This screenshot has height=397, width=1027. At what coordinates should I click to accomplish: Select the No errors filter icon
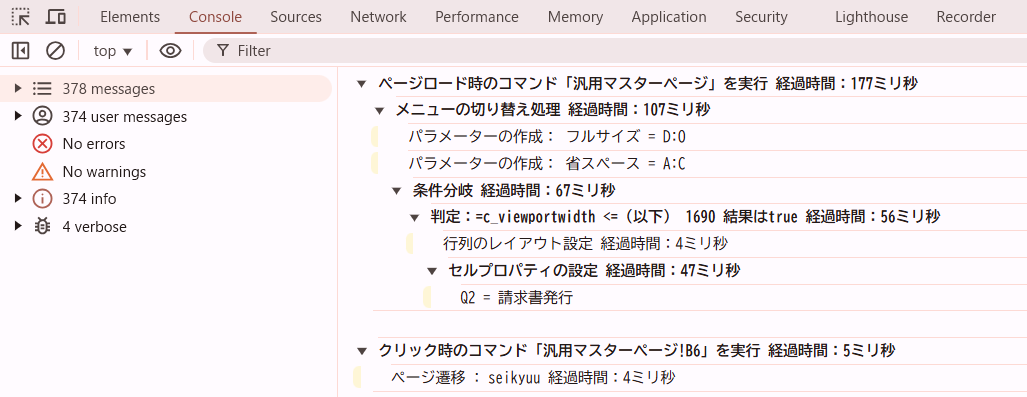pyautogui.click(x=42, y=143)
